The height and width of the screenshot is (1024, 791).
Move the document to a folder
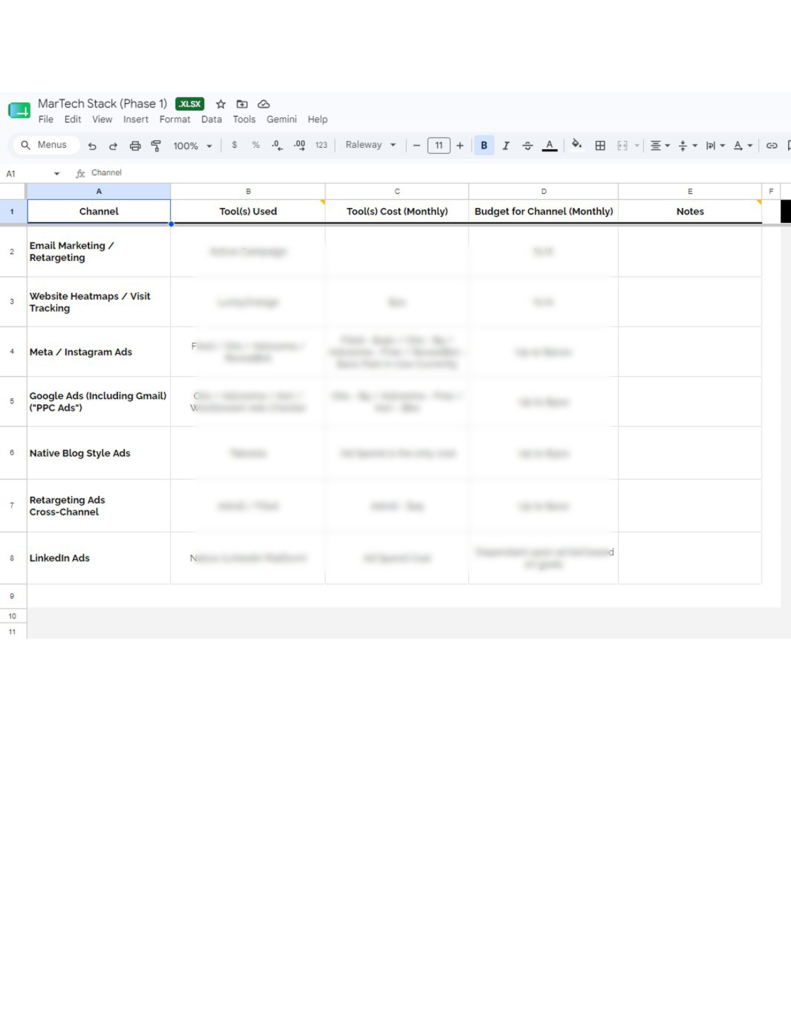(242, 104)
